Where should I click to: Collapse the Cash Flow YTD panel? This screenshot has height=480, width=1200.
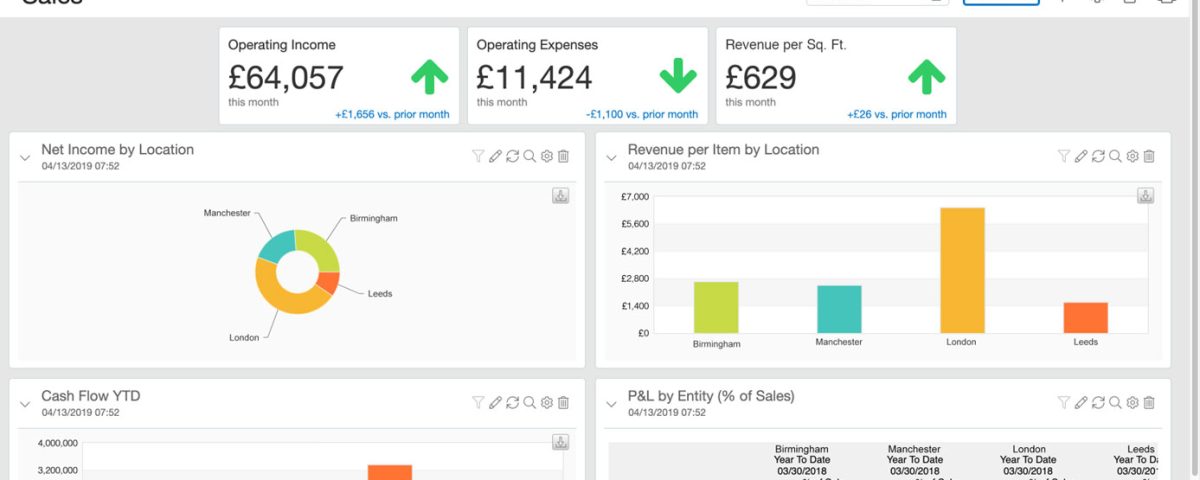(25, 404)
